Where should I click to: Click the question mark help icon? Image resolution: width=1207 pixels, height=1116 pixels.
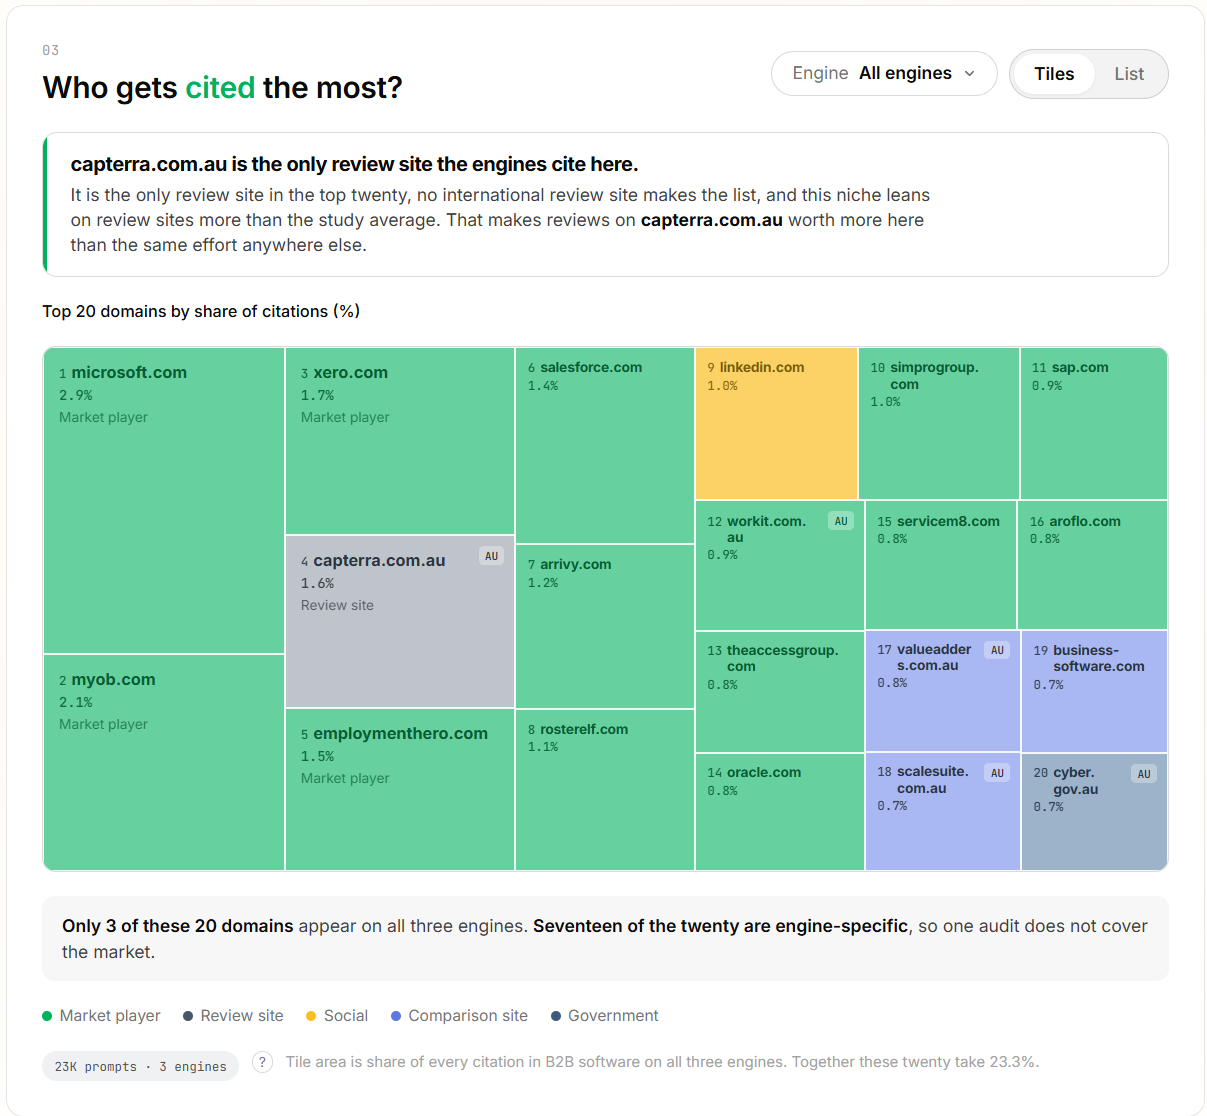[262, 1062]
